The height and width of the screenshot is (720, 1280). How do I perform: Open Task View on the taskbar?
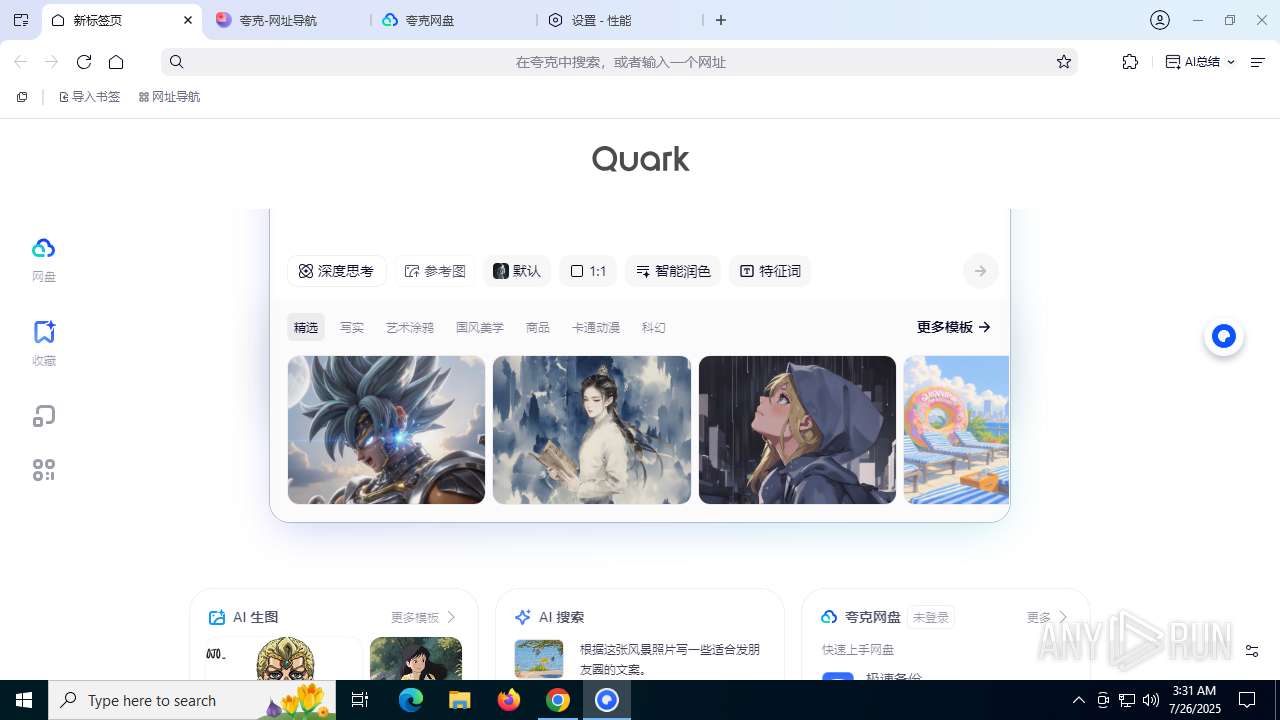[360, 700]
